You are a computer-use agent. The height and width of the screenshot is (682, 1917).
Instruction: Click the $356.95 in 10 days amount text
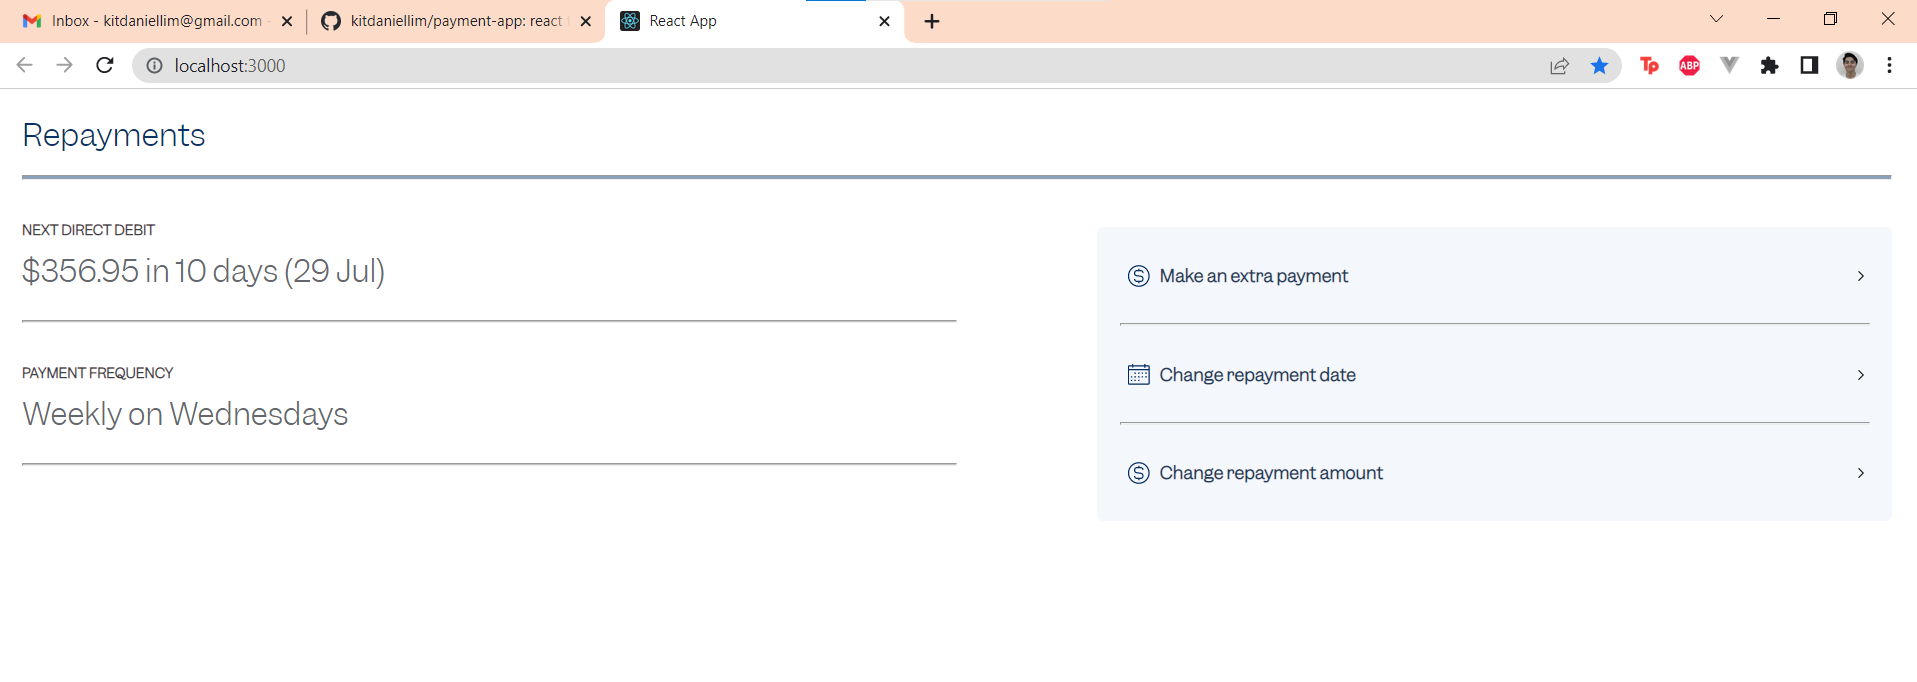[203, 271]
